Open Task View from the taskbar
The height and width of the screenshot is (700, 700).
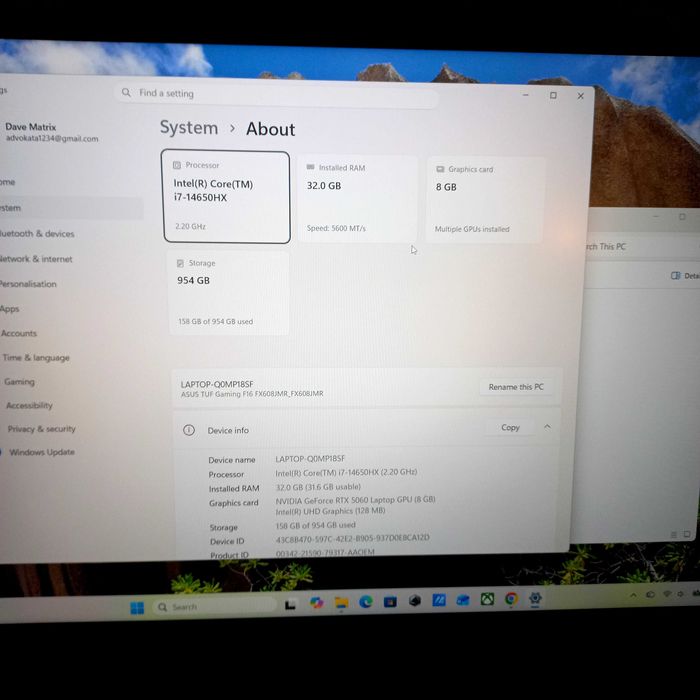(x=291, y=605)
